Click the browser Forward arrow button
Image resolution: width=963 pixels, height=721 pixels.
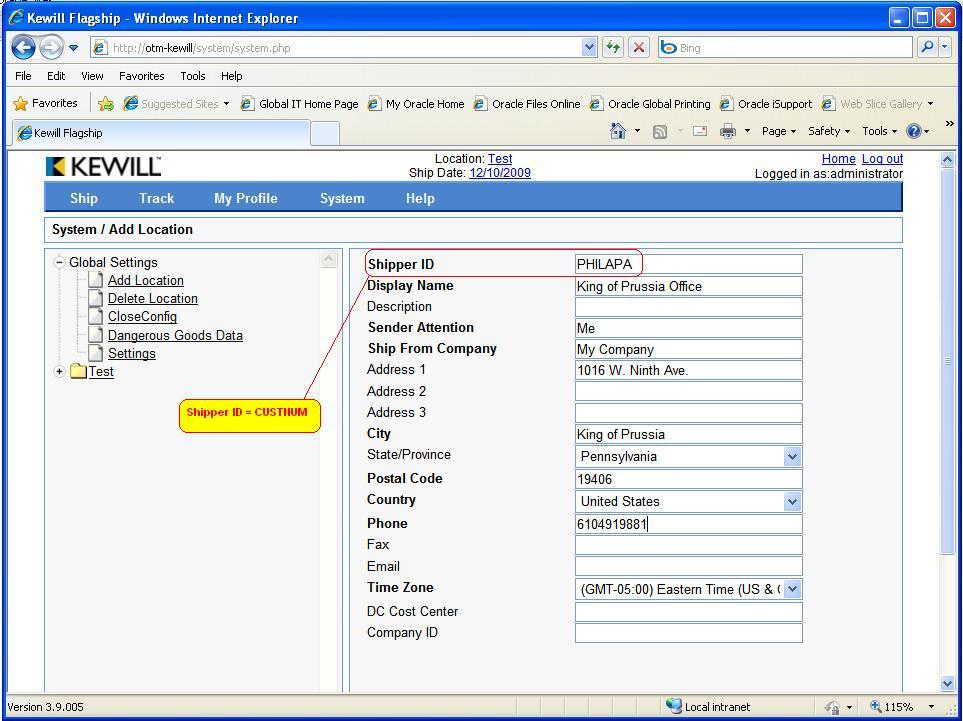[x=51, y=47]
